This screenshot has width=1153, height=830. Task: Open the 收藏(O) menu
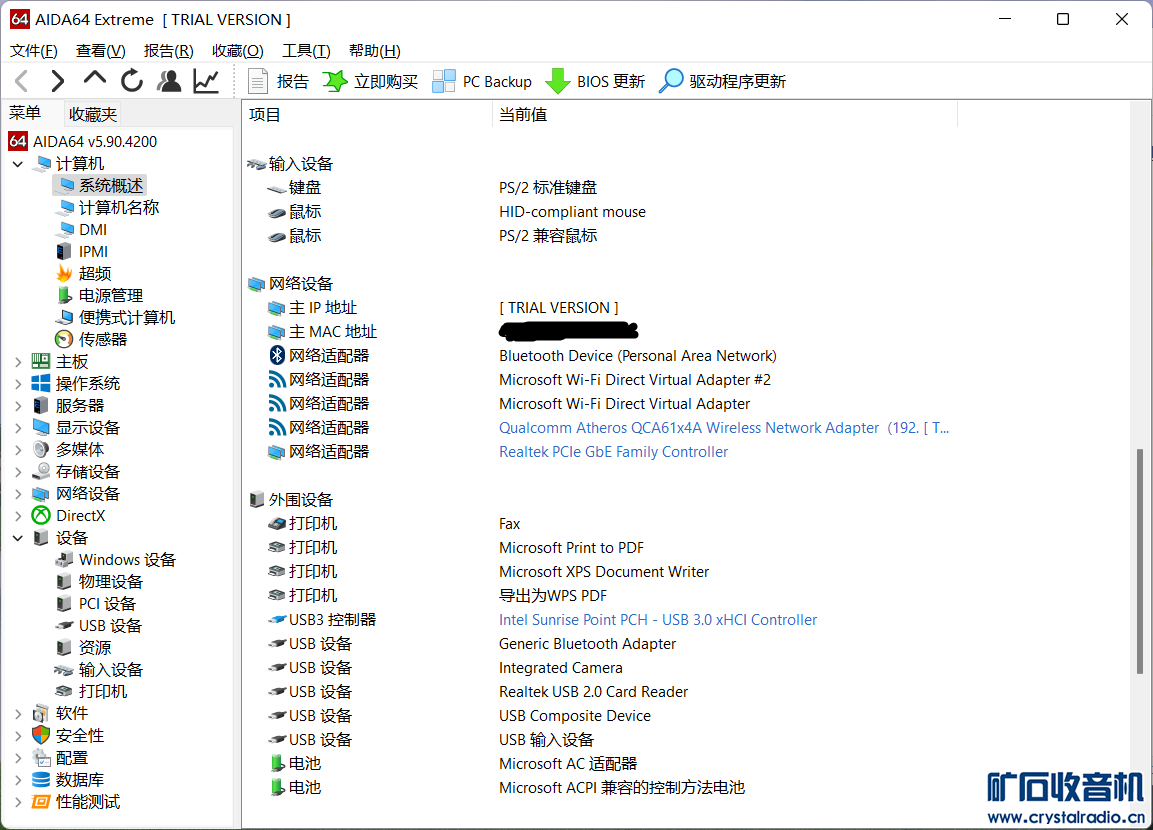(238, 51)
